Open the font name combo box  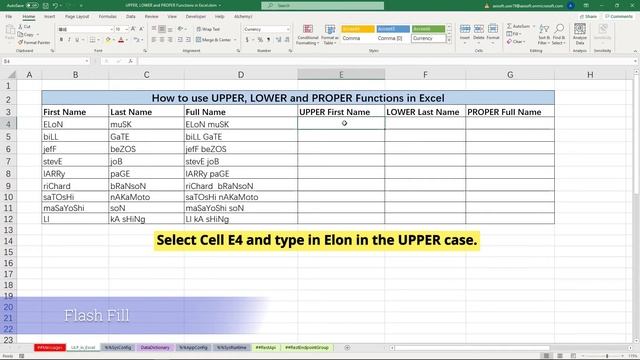(85, 29)
